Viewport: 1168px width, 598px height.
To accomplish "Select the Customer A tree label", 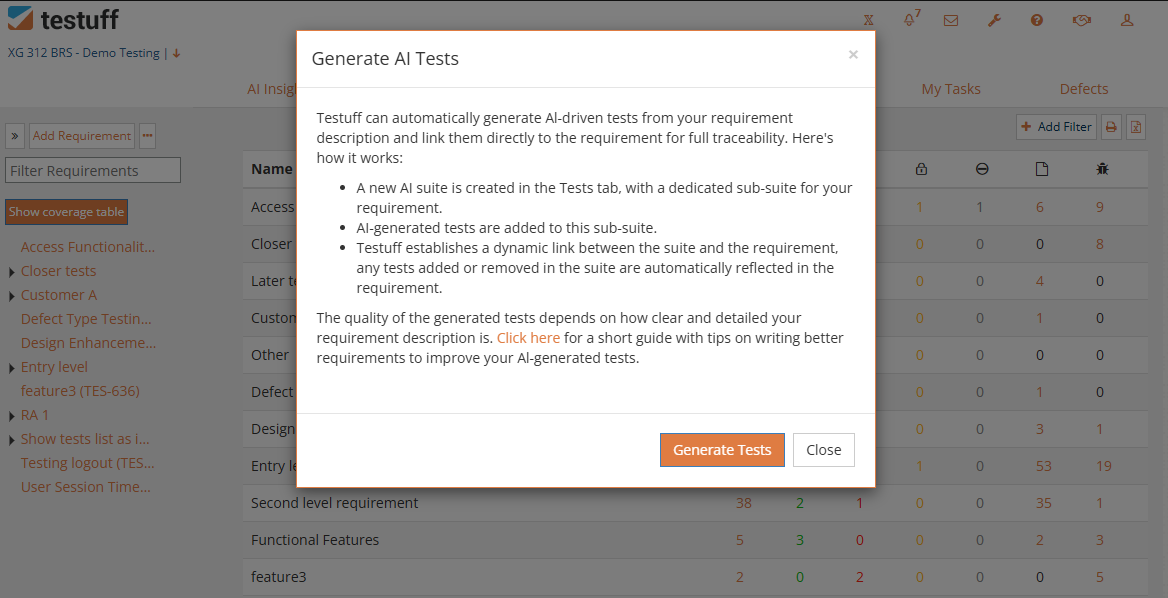I will point(59,294).
